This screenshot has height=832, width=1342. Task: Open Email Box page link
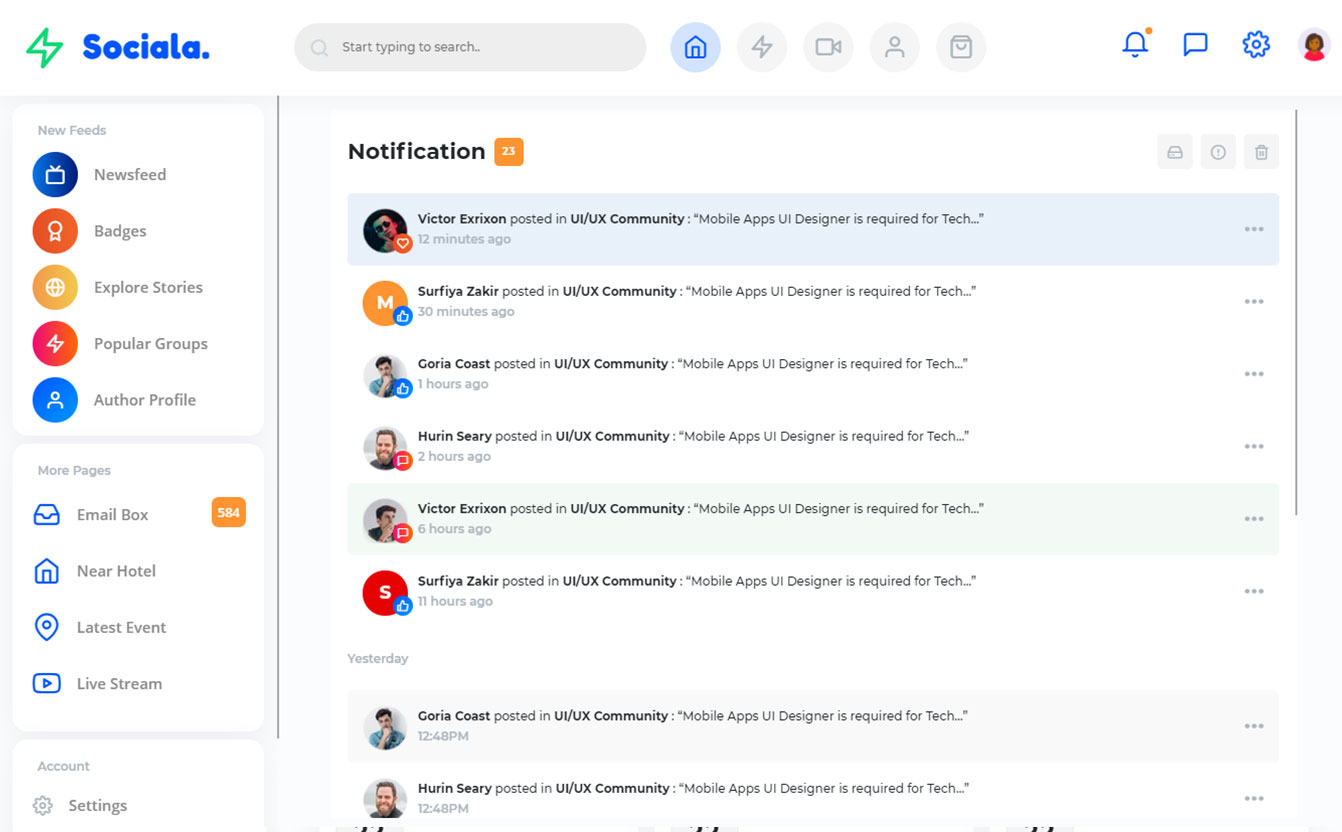[112, 515]
